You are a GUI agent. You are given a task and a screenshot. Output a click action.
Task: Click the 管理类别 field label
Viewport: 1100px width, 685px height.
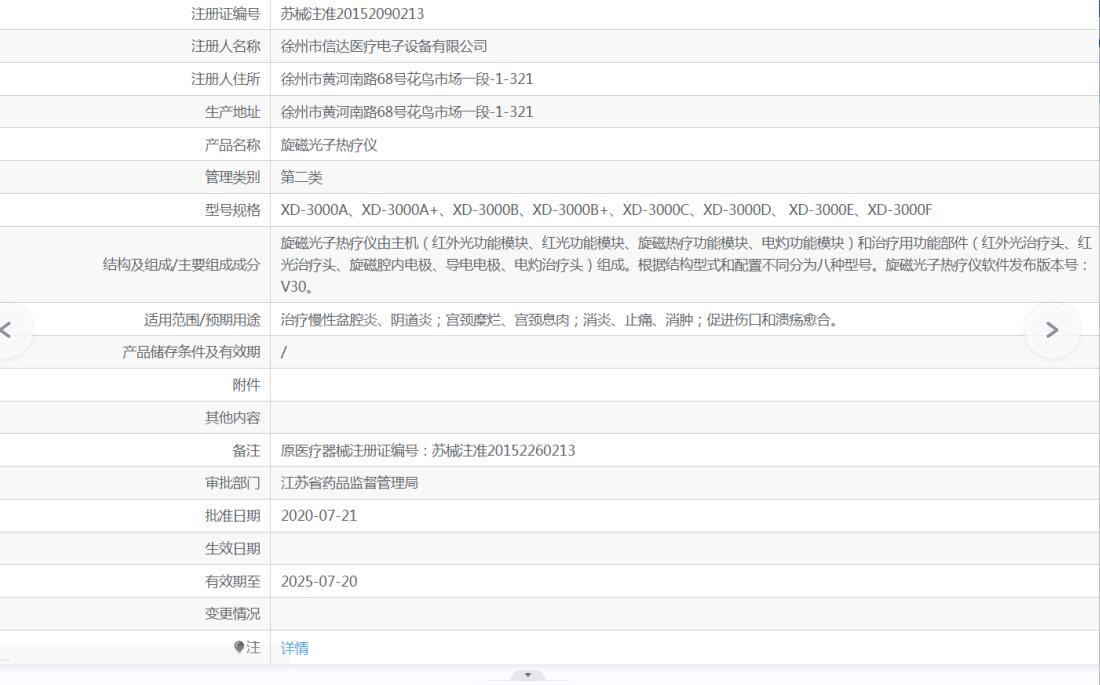coord(232,177)
